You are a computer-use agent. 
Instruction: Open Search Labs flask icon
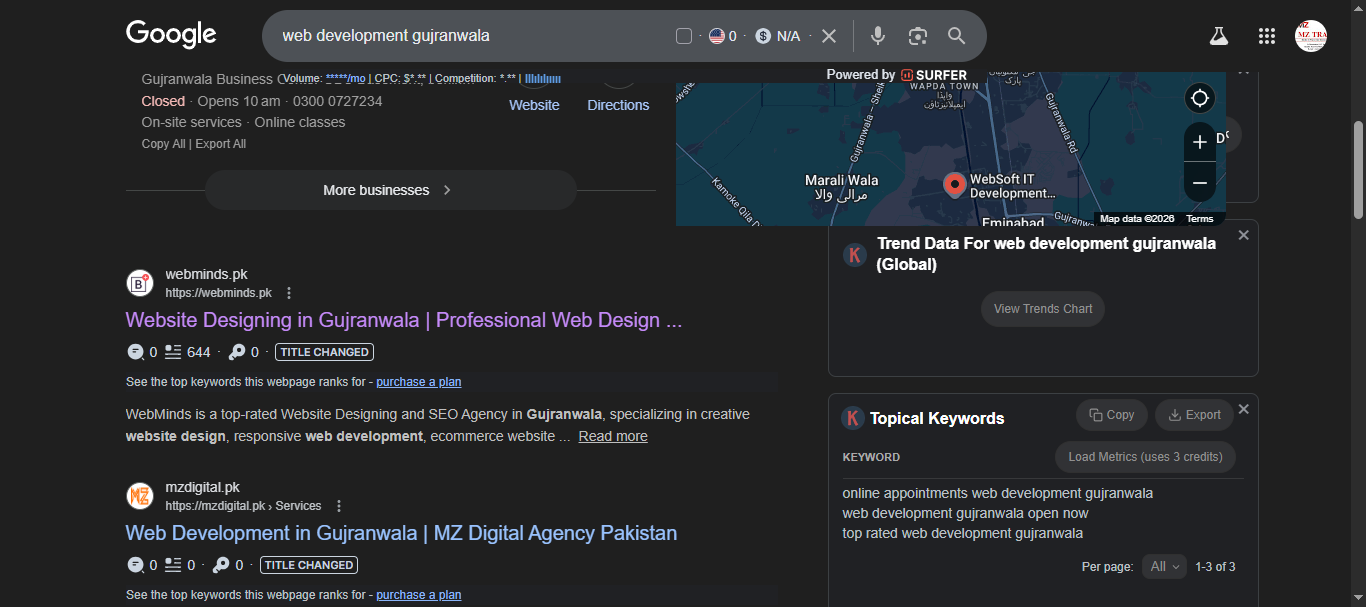point(1218,36)
